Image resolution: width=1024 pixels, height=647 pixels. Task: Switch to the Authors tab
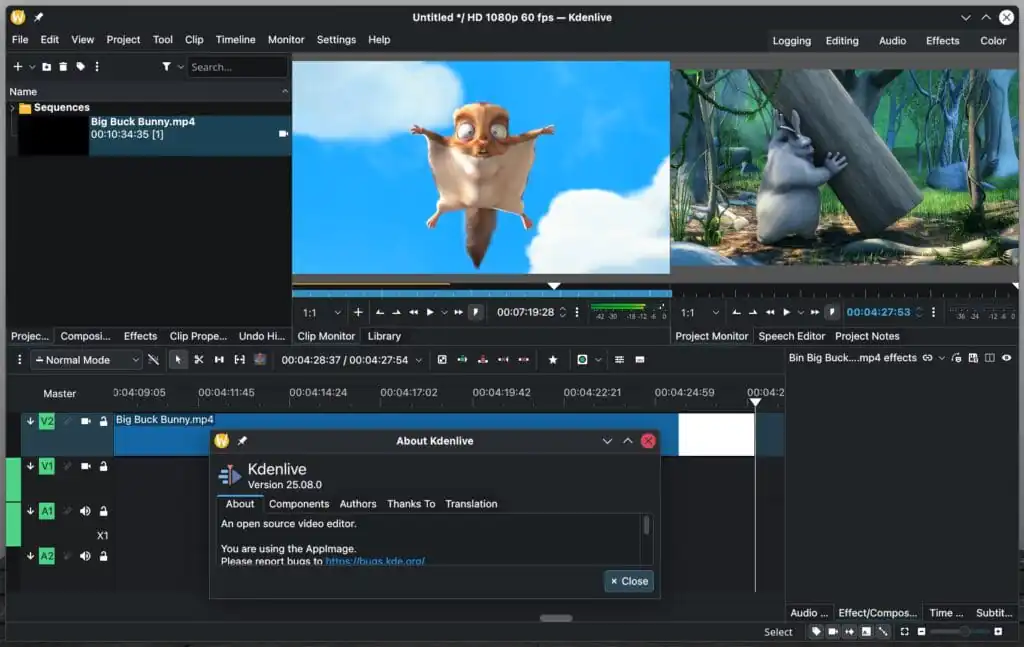357,504
